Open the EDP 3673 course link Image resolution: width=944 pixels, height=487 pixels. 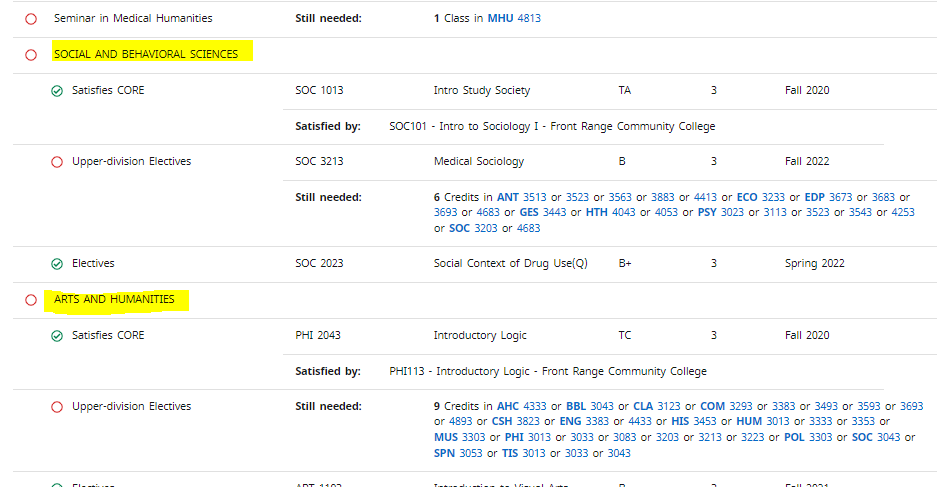tap(826, 197)
